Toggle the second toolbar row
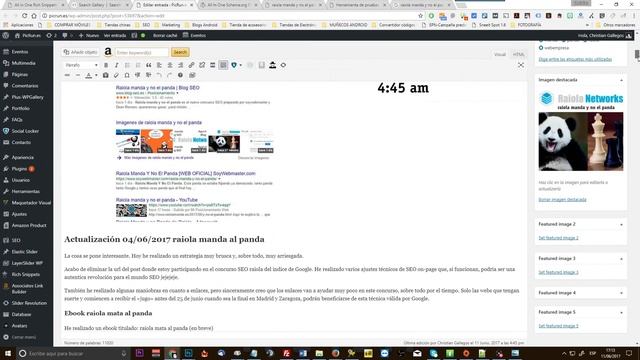The width and height of the screenshot is (640, 360). pyautogui.click(x=223, y=65)
